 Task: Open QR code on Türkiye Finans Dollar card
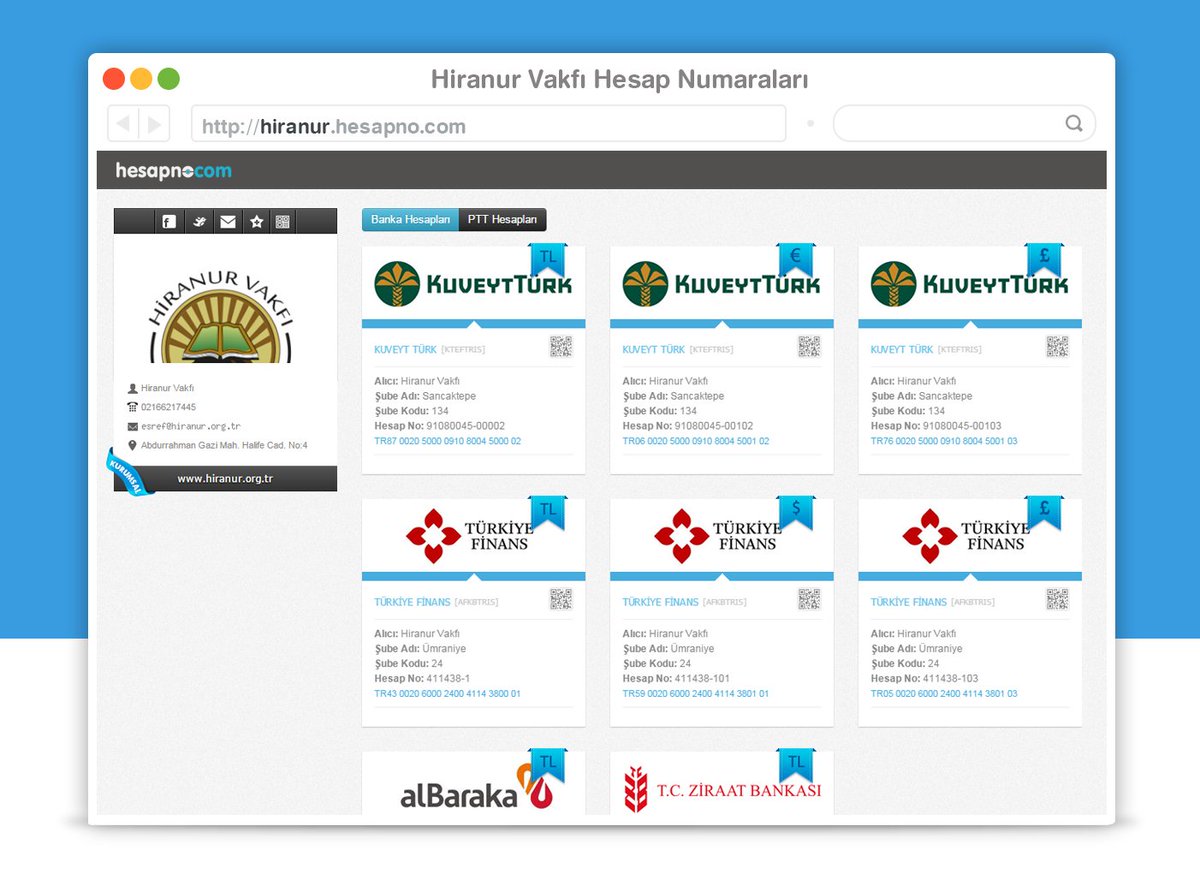tap(809, 599)
